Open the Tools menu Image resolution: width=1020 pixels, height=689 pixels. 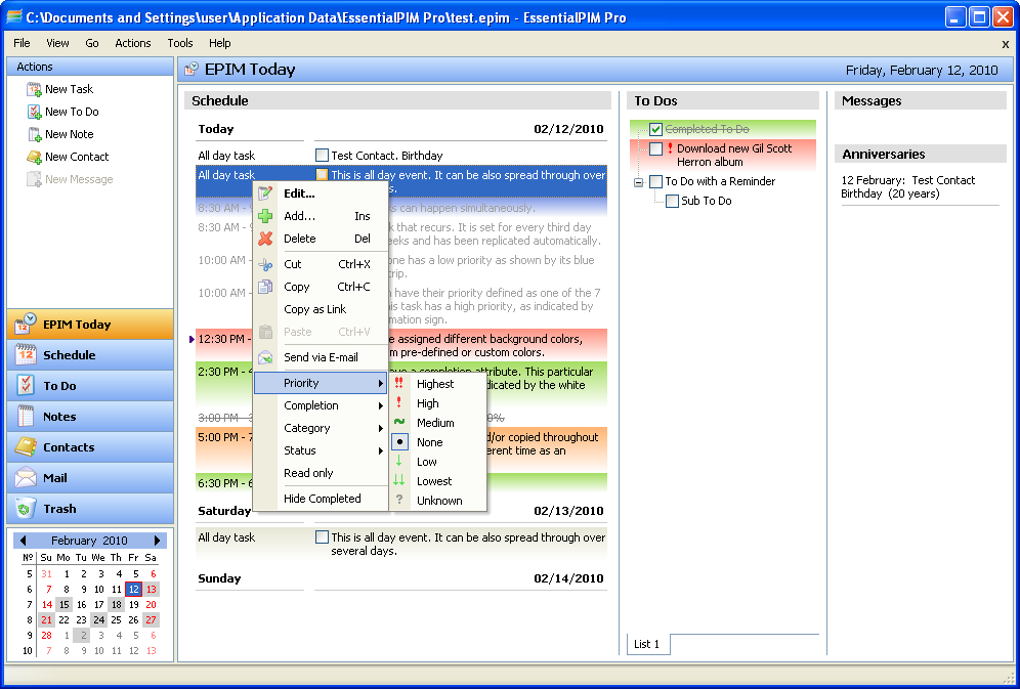tap(180, 43)
